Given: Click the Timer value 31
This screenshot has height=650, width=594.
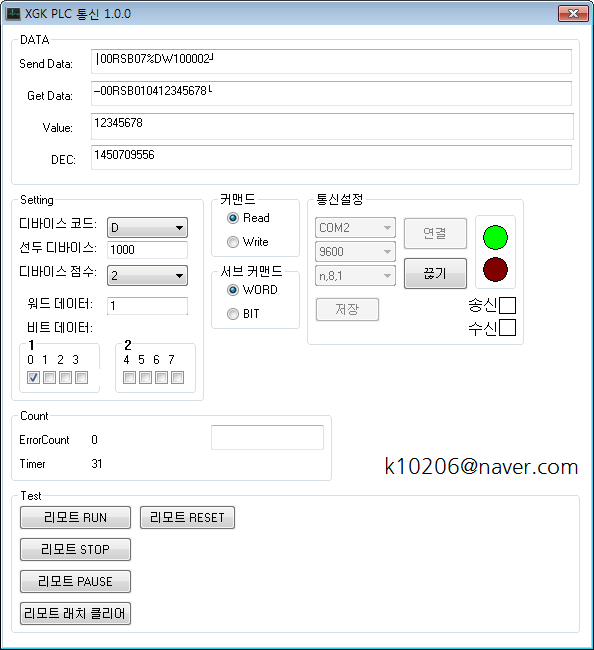Looking at the screenshot, I should tap(97, 464).
